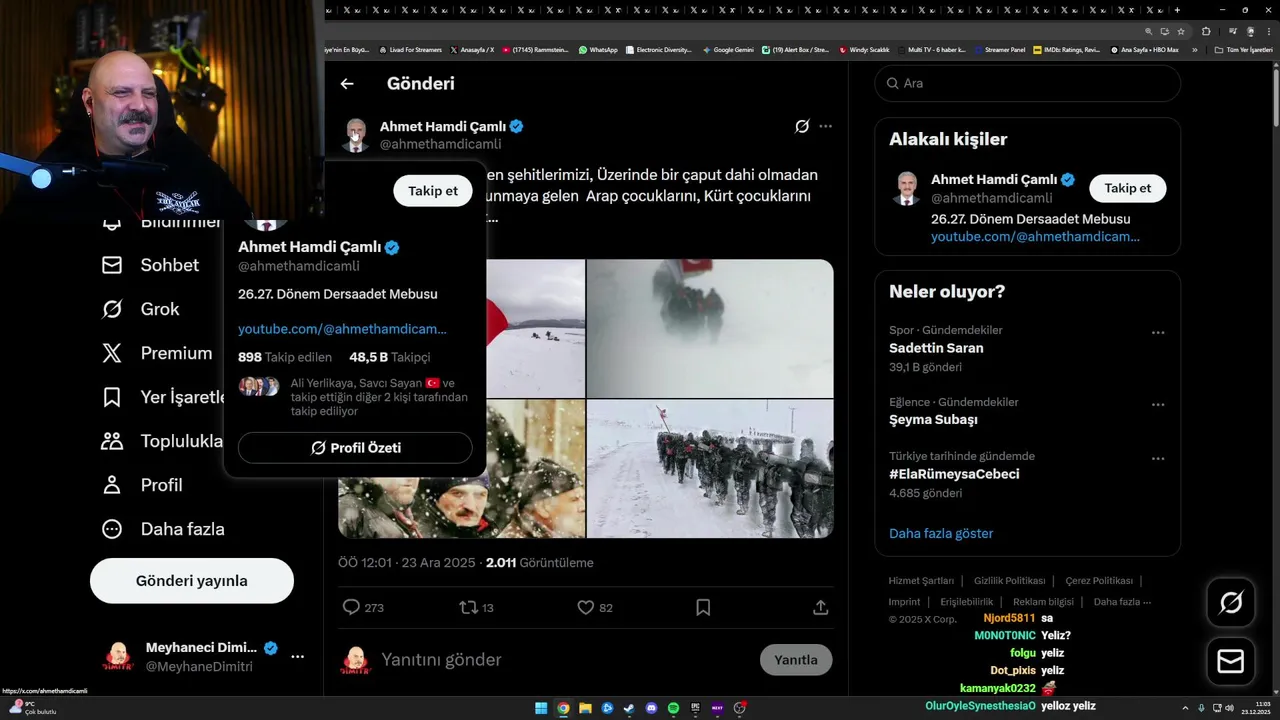This screenshot has height=720, width=1280.
Task: Expand the Daha fazla footer menu
Action: [1122, 602]
